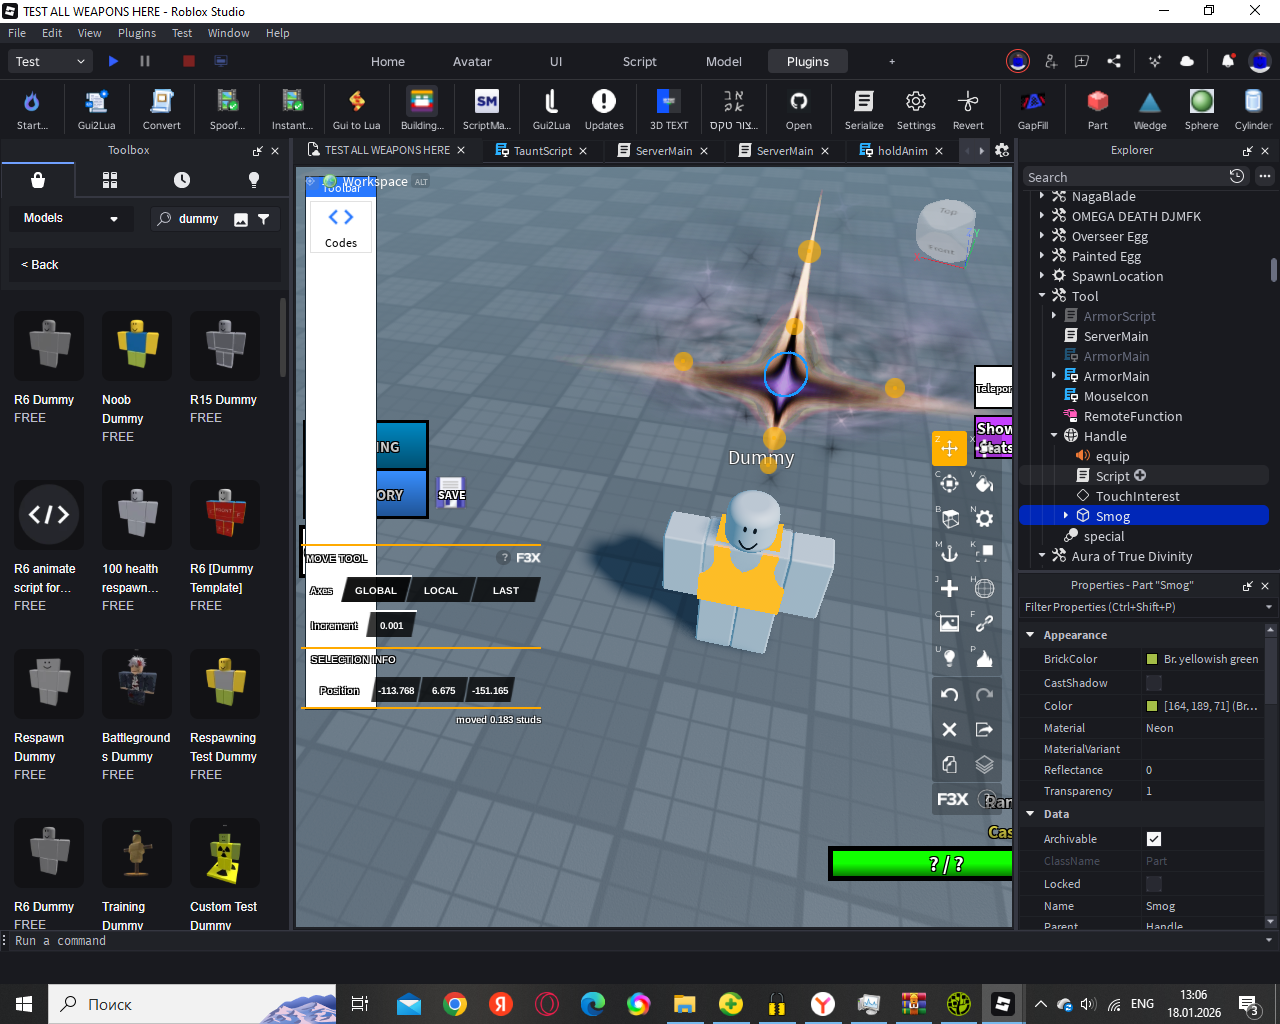This screenshot has height=1024, width=1280.
Task: Expand the Smog part in Explorer
Action: [x=1066, y=516]
